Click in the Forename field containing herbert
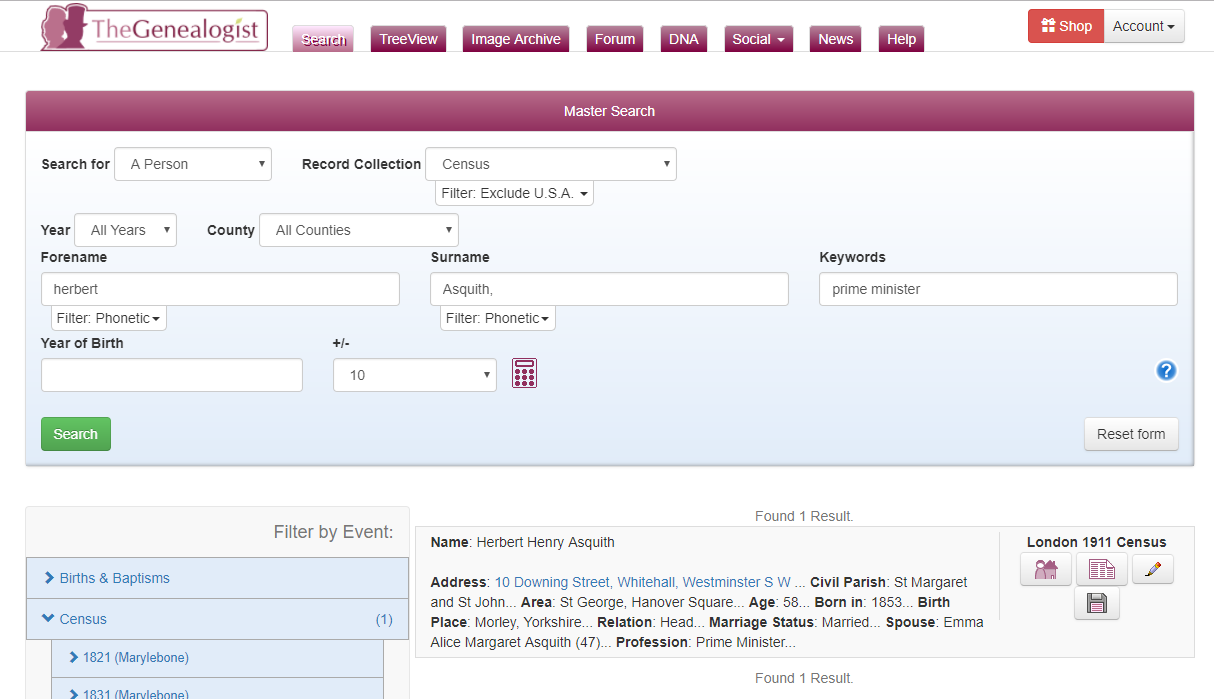Image resolution: width=1214 pixels, height=699 pixels. point(220,289)
